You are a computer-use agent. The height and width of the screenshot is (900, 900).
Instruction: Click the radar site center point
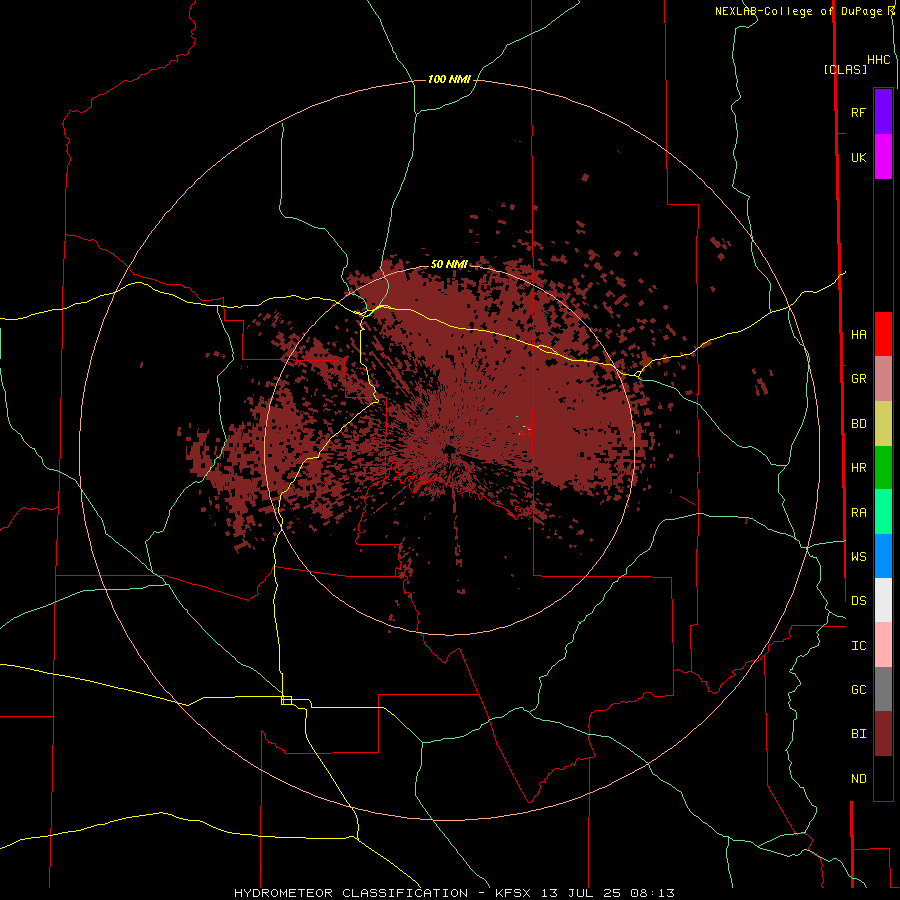point(449,450)
